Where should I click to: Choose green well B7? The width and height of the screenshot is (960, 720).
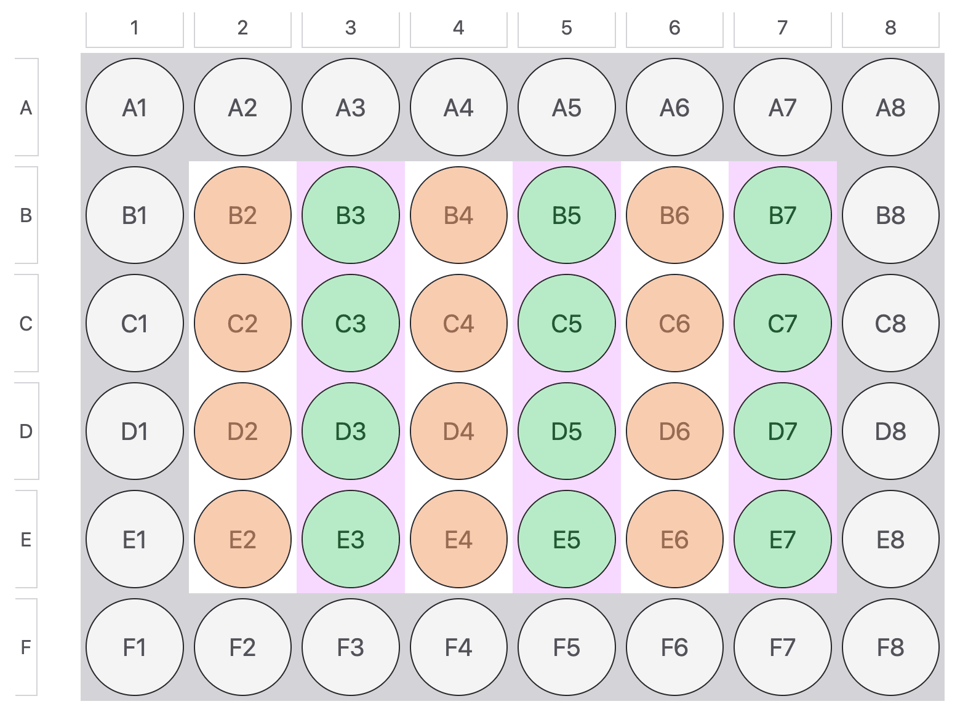[783, 216]
